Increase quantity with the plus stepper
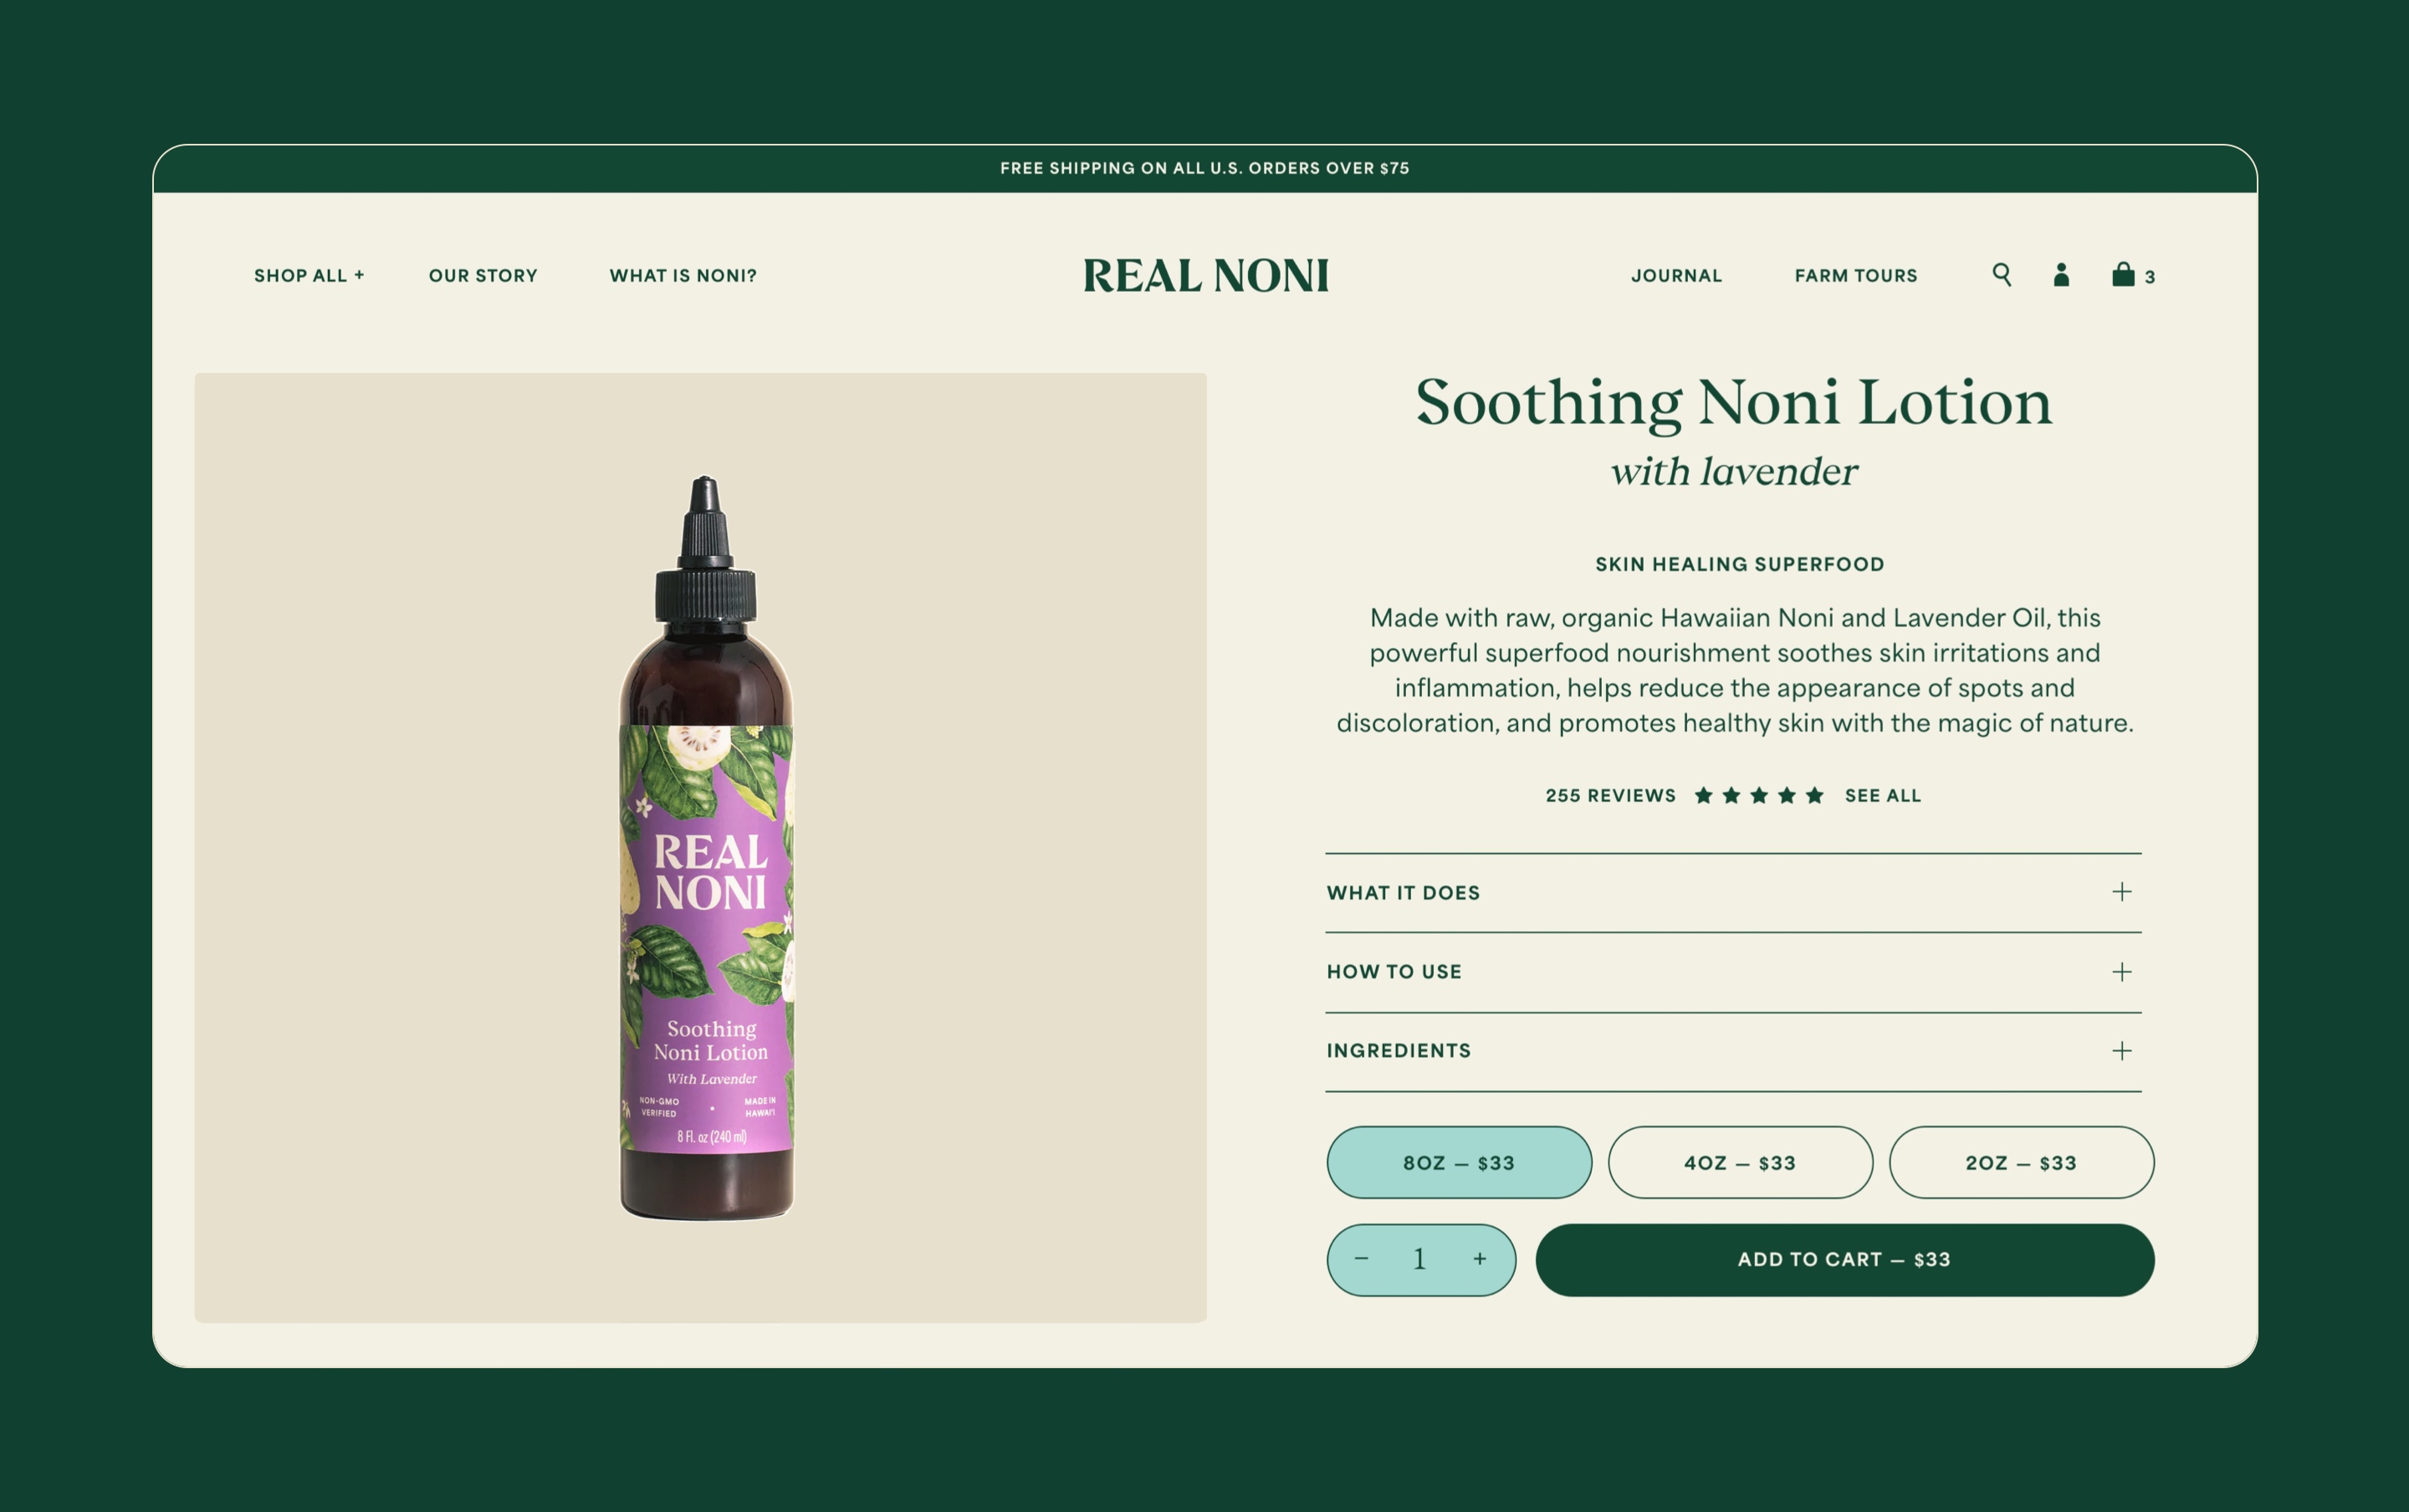 tap(1480, 1259)
